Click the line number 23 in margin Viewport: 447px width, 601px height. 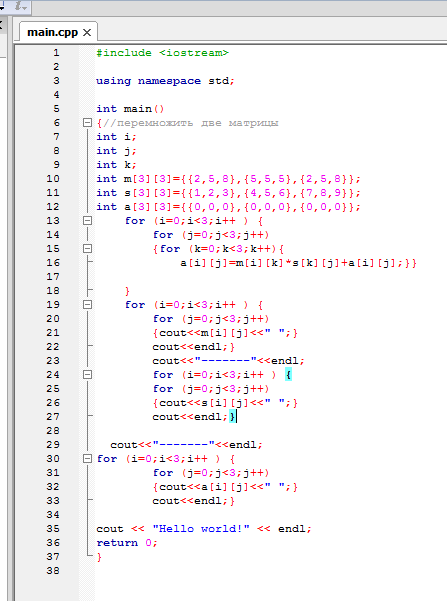point(53,361)
